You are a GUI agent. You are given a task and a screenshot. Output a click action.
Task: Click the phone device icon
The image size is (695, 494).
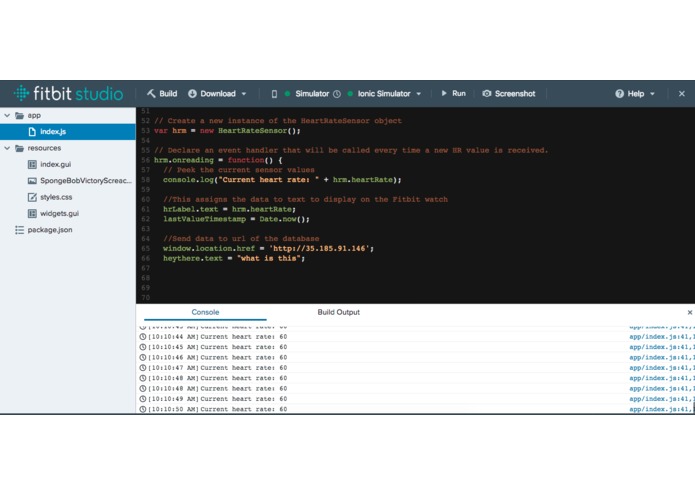(x=274, y=94)
